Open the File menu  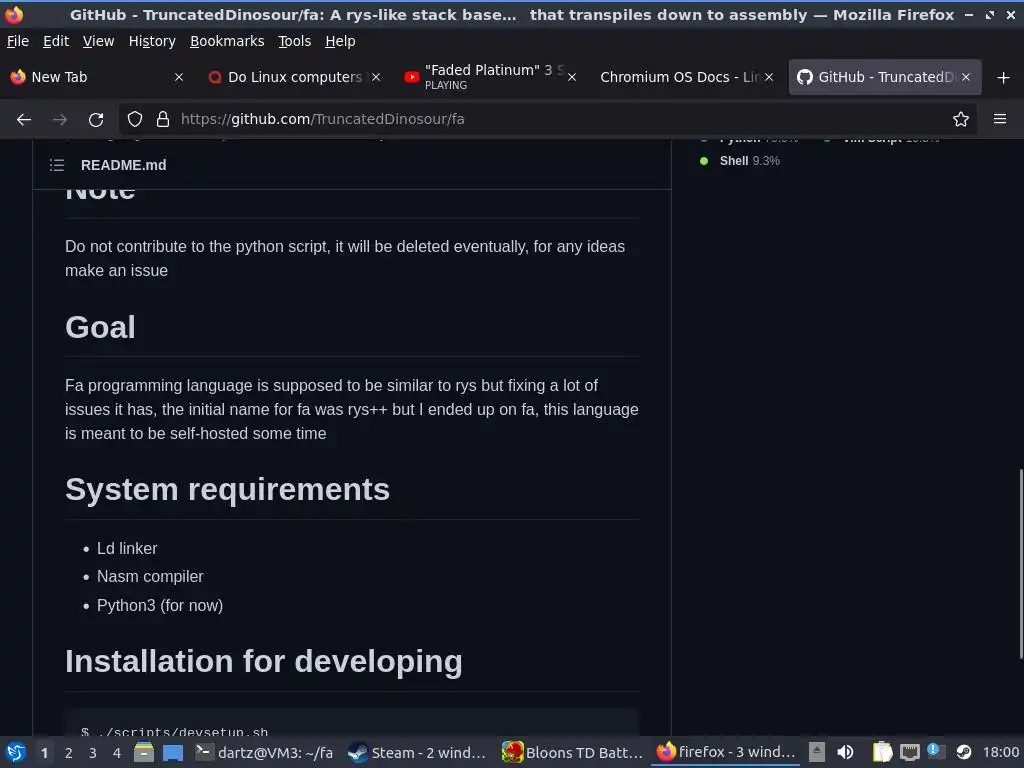click(x=18, y=41)
